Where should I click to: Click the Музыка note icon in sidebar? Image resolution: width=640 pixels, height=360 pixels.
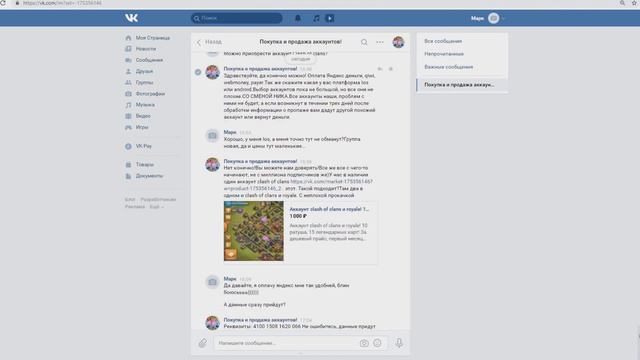(128, 105)
